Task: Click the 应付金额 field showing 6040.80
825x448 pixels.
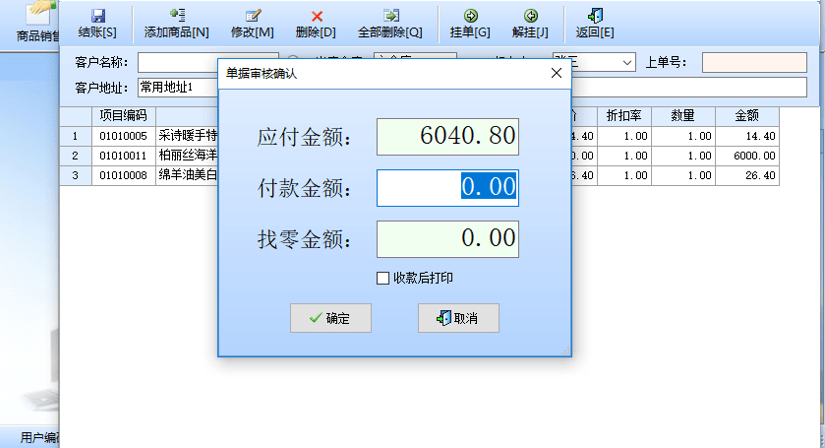Action: click(448, 137)
